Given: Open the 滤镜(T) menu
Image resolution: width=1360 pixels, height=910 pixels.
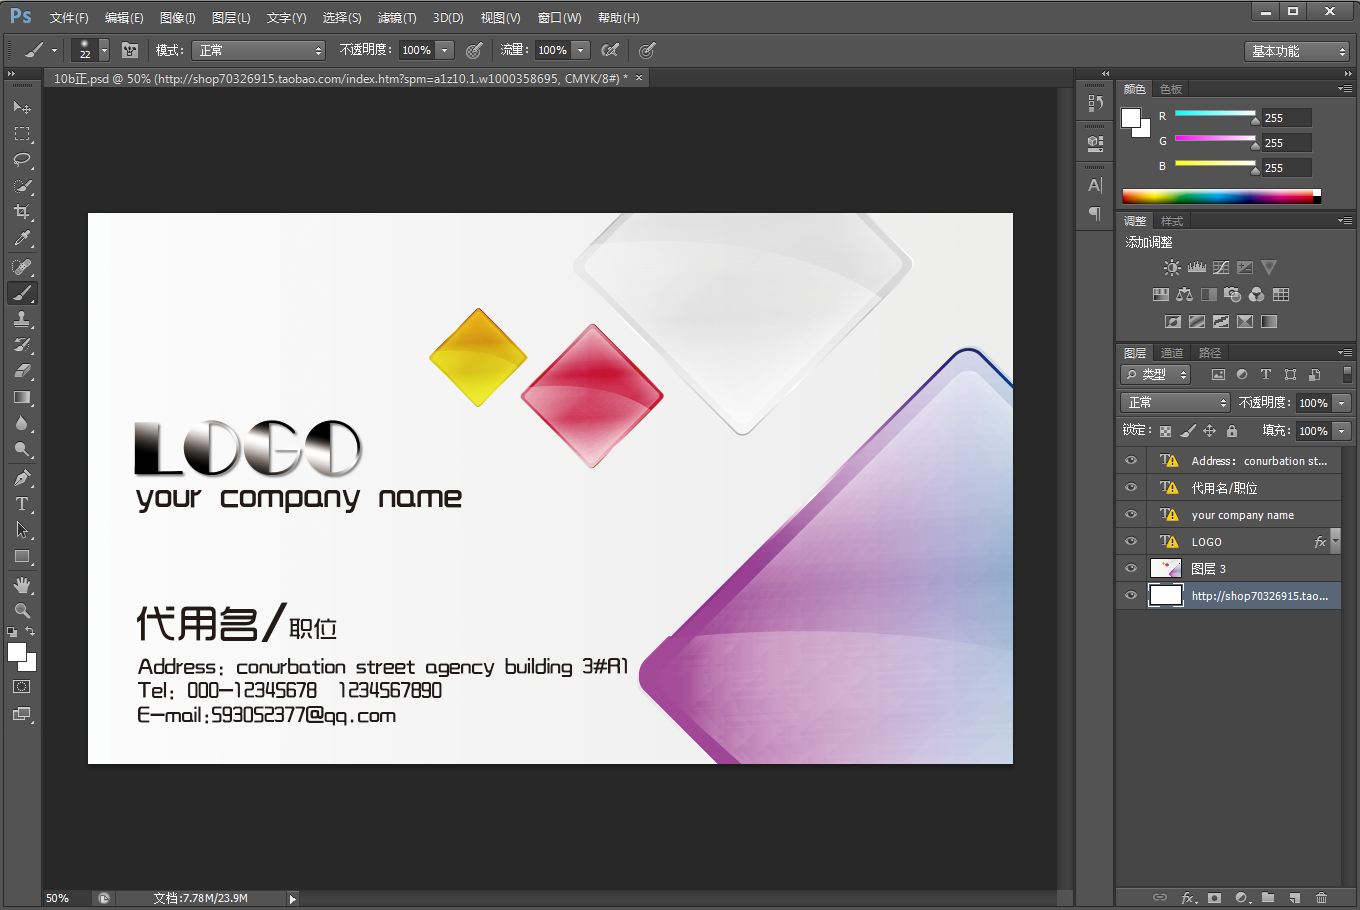Looking at the screenshot, I should 397,18.
